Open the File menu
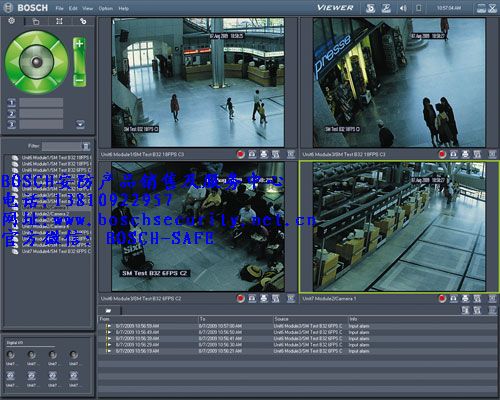The height and width of the screenshot is (400, 500). (59, 8)
